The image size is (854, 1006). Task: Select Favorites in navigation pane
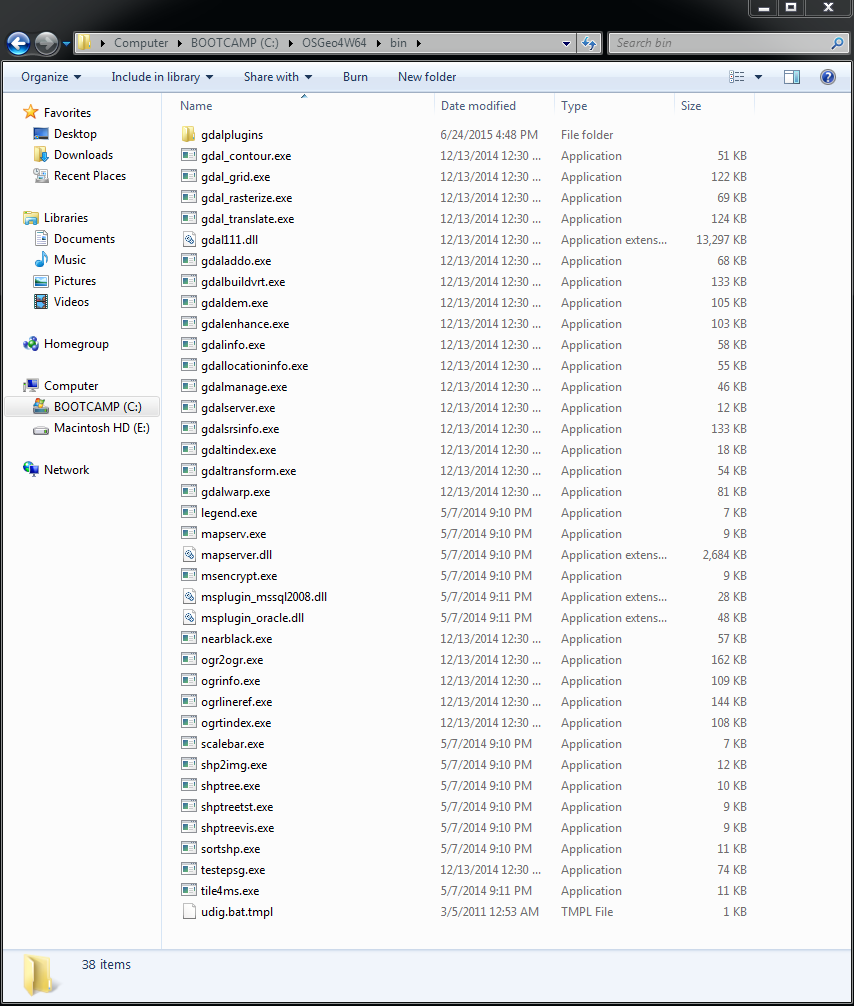pyautogui.click(x=67, y=112)
